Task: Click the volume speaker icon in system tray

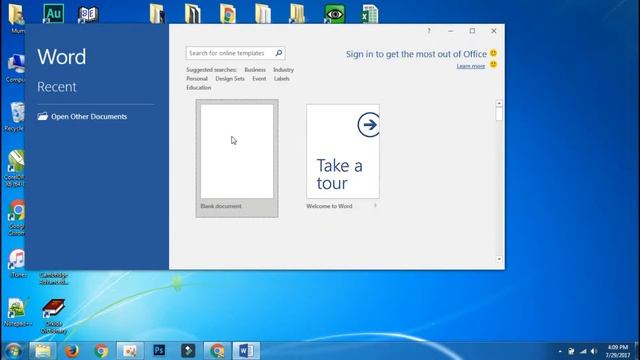Action: tap(594, 351)
